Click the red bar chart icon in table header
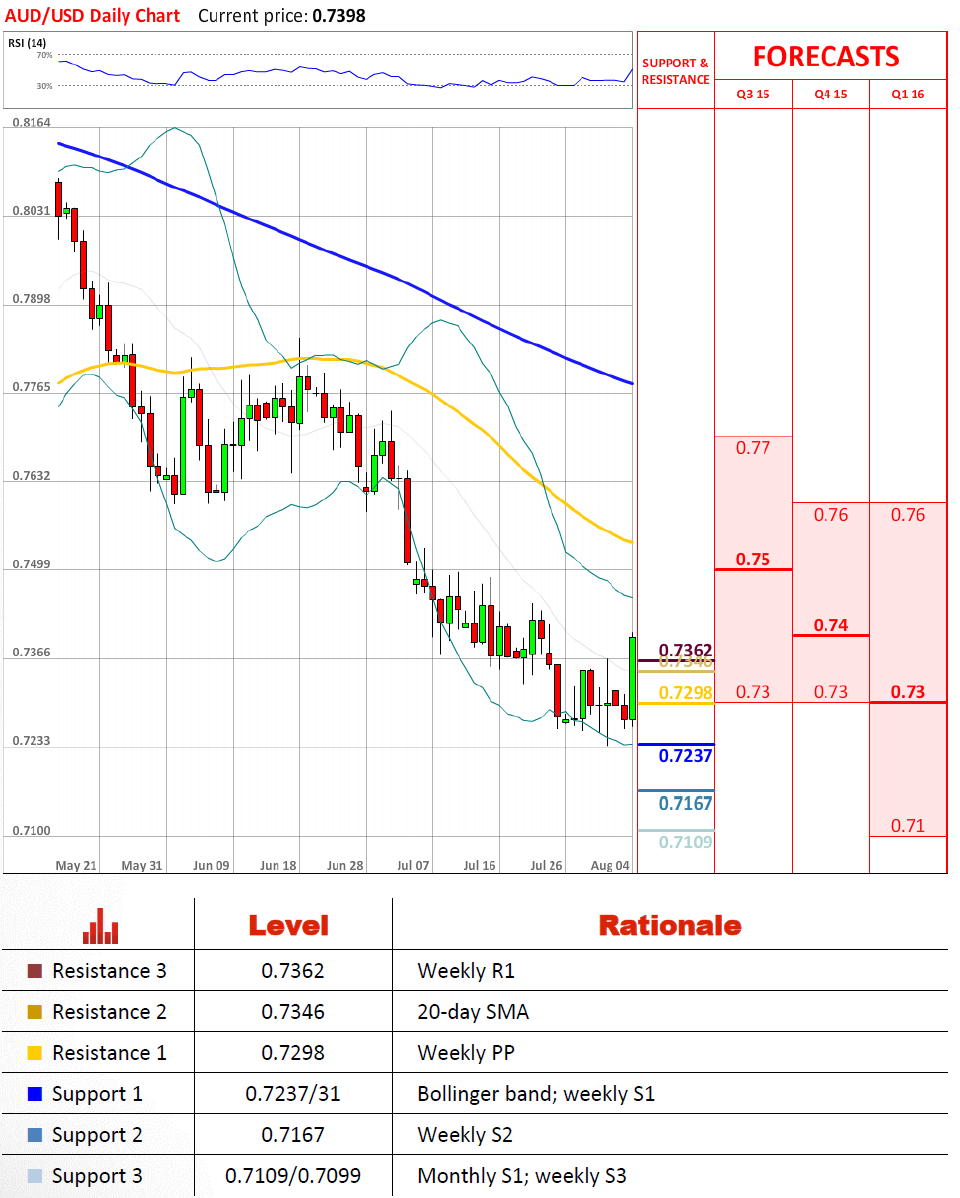Viewport: 960px width, 1198px height. pos(100,926)
